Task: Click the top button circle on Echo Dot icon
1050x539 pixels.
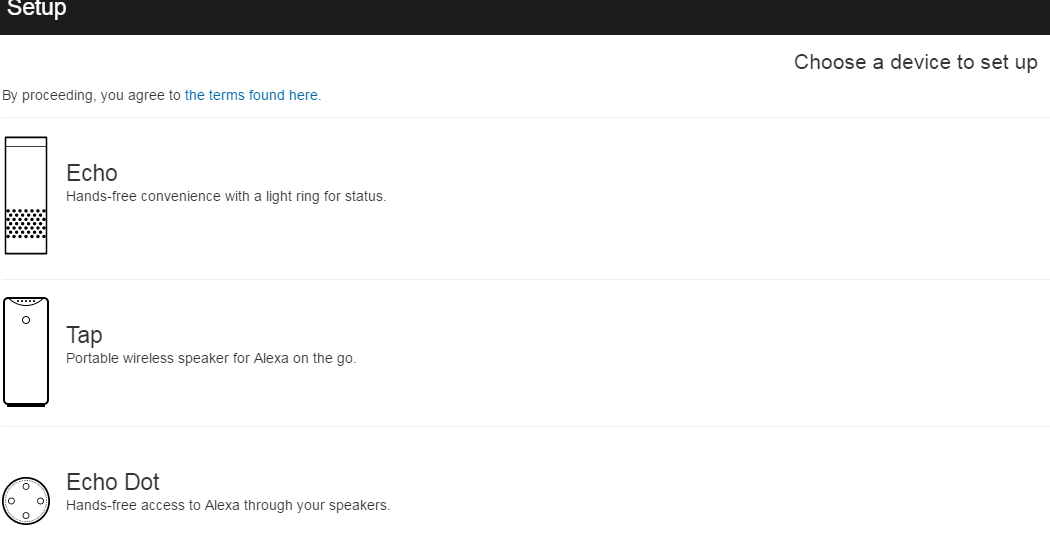Action: [26, 486]
